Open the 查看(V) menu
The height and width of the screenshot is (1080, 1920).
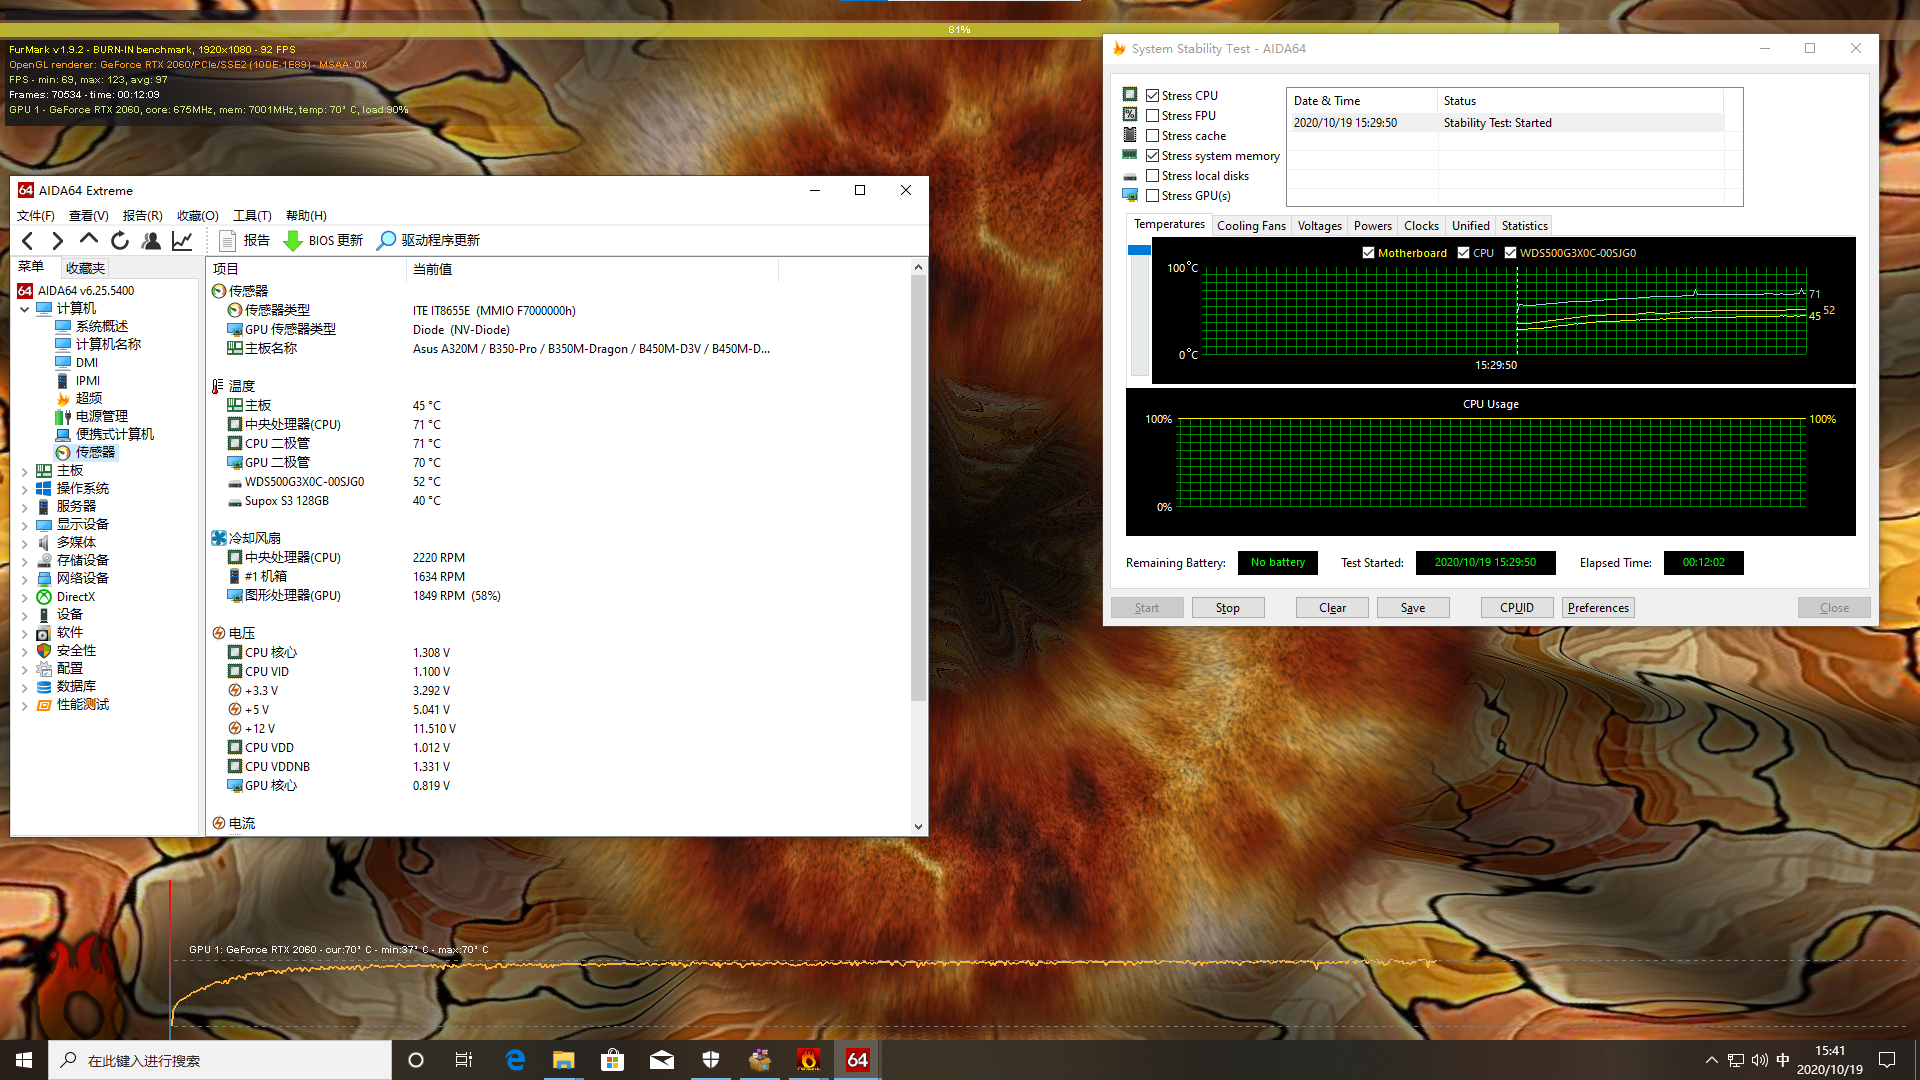(88, 216)
